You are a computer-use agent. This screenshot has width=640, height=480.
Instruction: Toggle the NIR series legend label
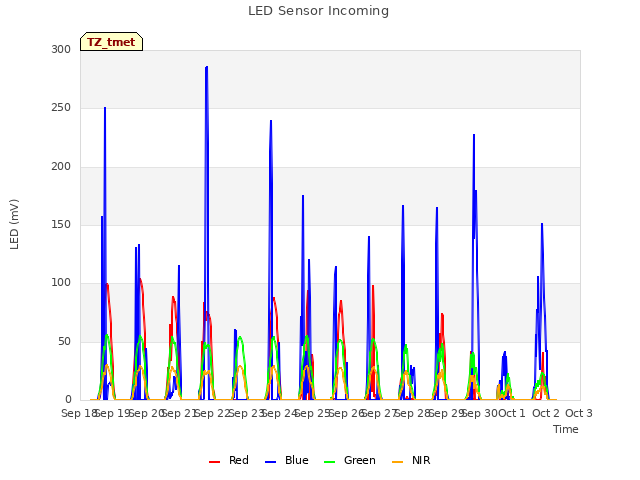[421, 460]
